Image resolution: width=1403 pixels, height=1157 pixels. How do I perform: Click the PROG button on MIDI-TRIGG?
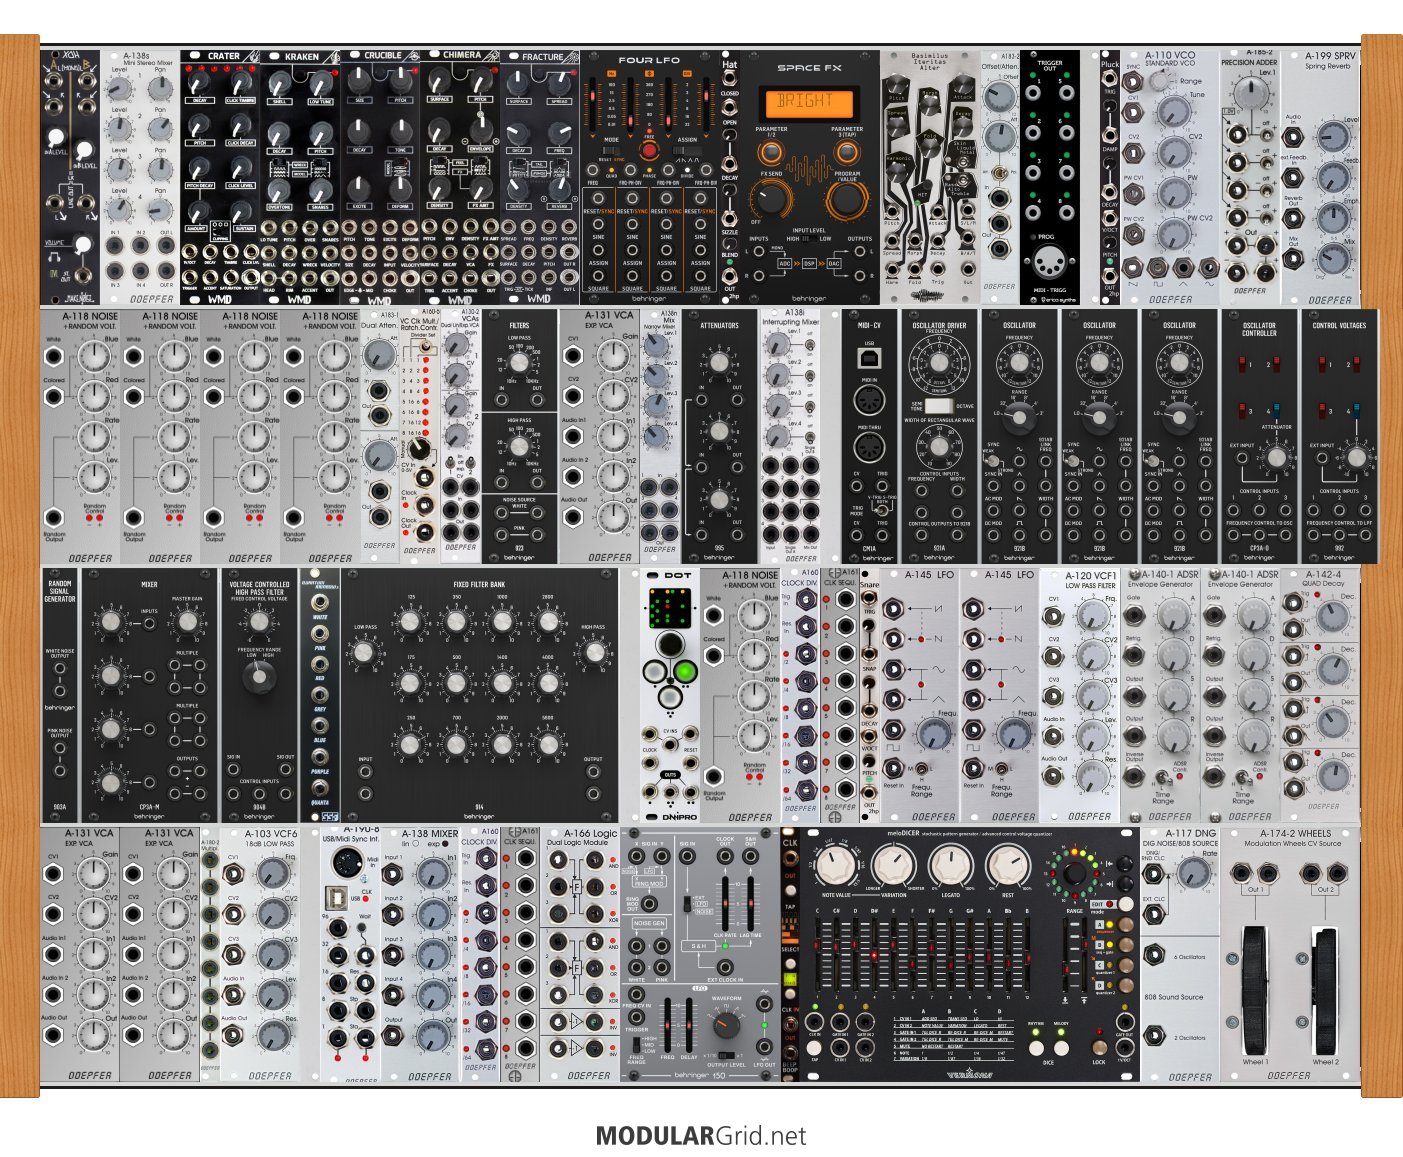click(x=1033, y=237)
